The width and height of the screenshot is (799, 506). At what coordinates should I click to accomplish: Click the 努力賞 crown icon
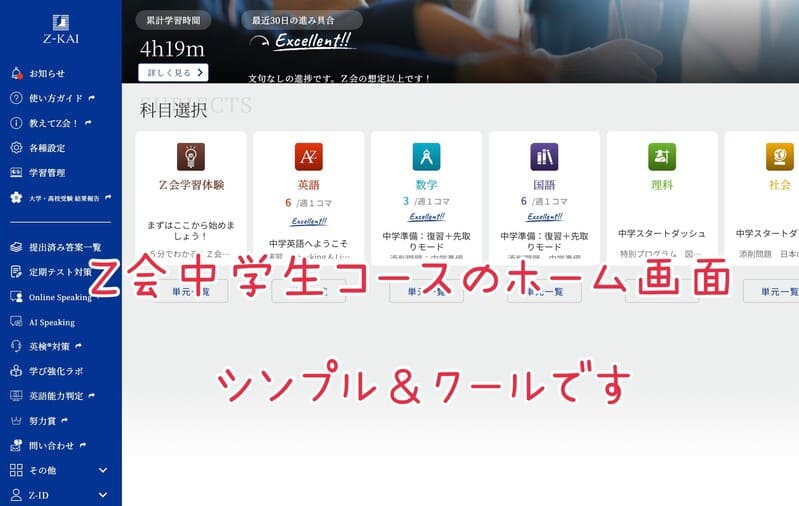[16, 421]
